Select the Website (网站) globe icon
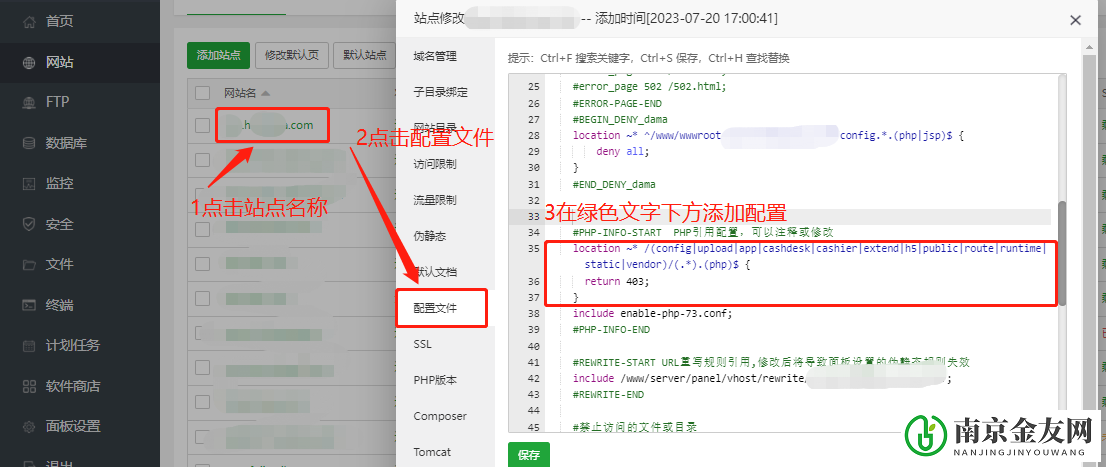The width and height of the screenshot is (1106, 467). coord(27,62)
